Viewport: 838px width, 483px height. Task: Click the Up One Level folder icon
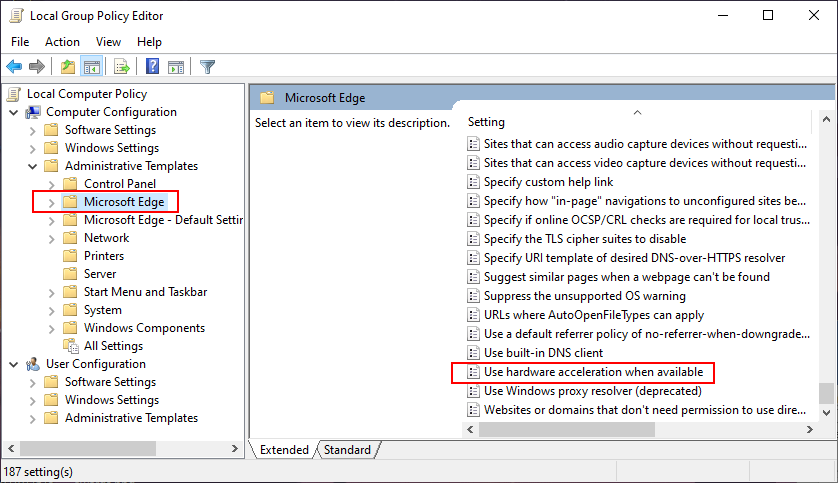(x=67, y=67)
